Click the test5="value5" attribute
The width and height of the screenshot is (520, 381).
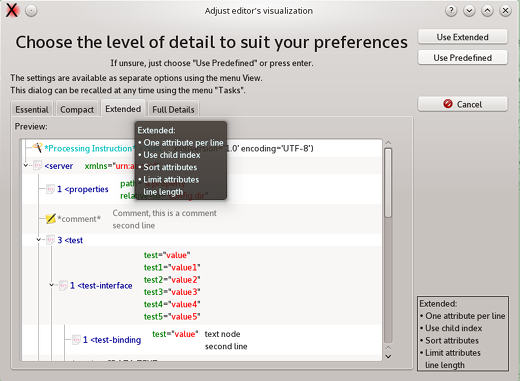pyautogui.click(x=172, y=317)
